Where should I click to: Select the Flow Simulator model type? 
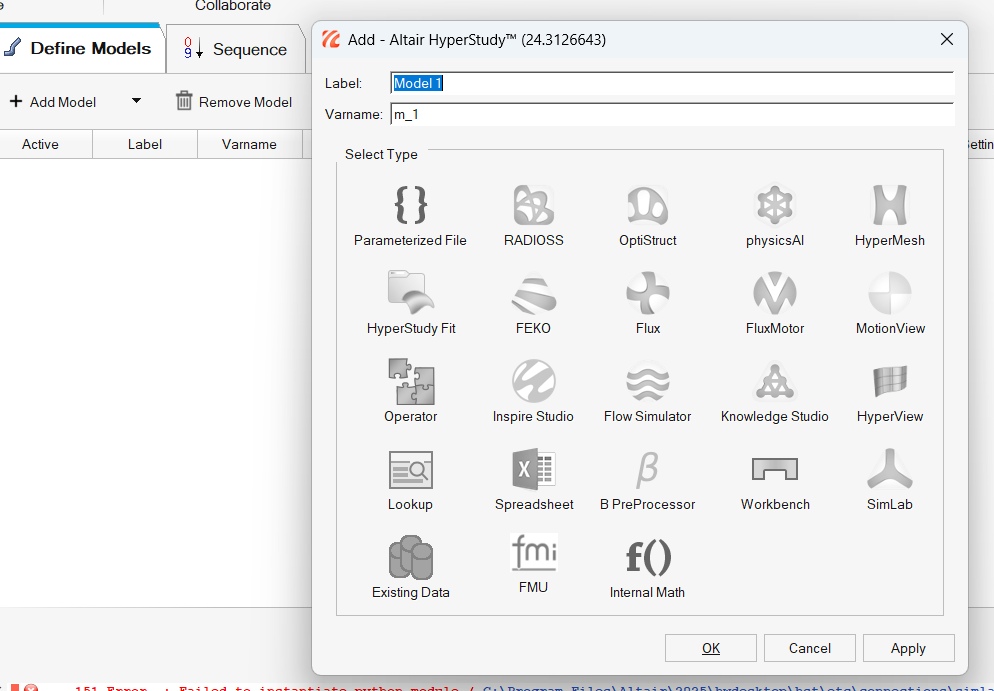pyautogui.click(x=647, y=391)
